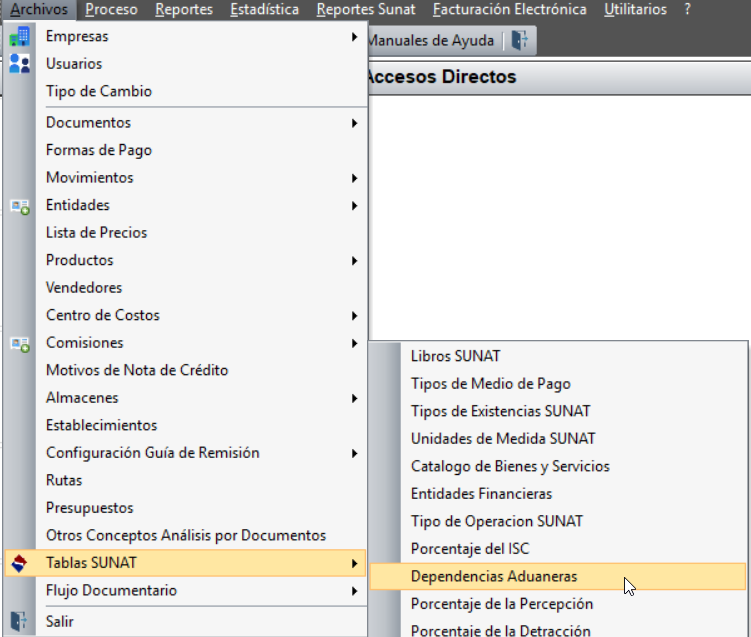Click the Empresas building icon

[x=20, y=36]
